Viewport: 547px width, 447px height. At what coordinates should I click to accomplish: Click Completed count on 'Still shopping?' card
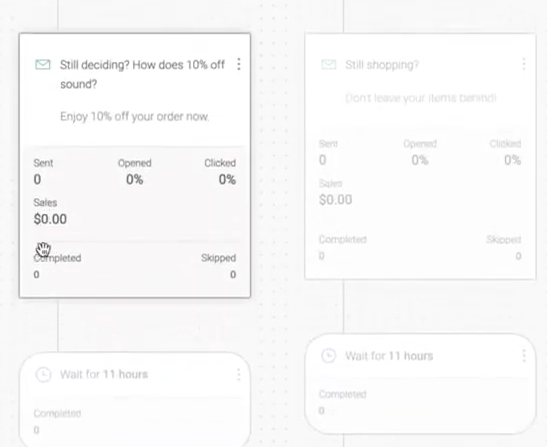tap(322, 256)
